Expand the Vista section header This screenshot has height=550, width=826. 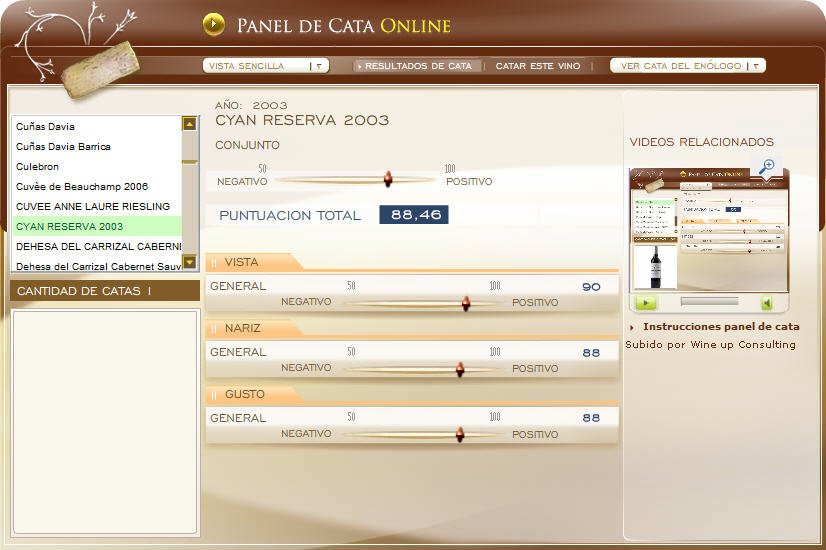click(x=254, y=262)
